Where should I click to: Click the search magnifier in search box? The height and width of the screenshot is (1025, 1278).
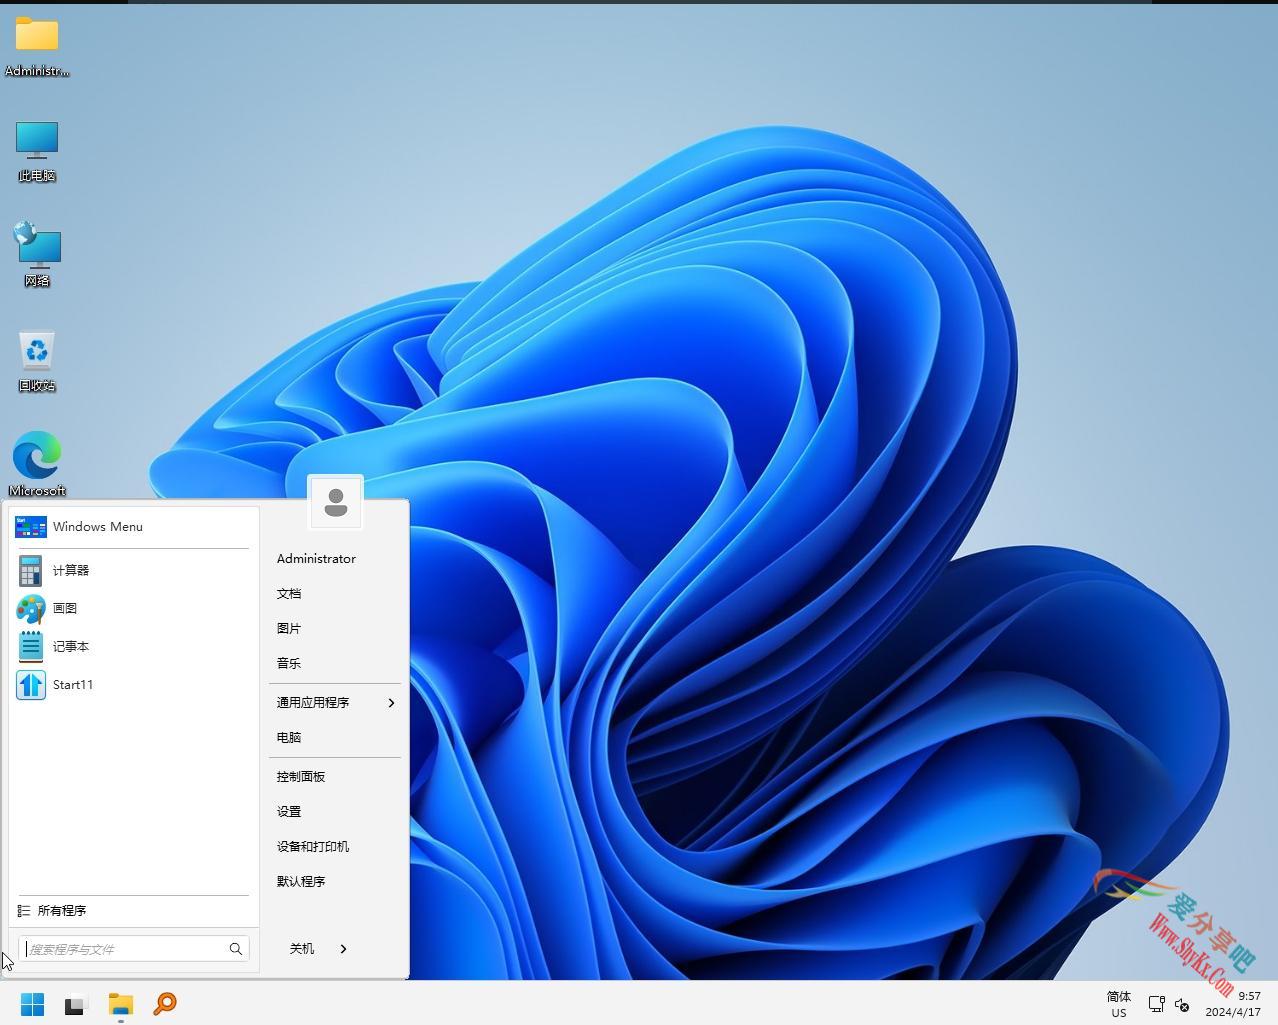(236, 949)
